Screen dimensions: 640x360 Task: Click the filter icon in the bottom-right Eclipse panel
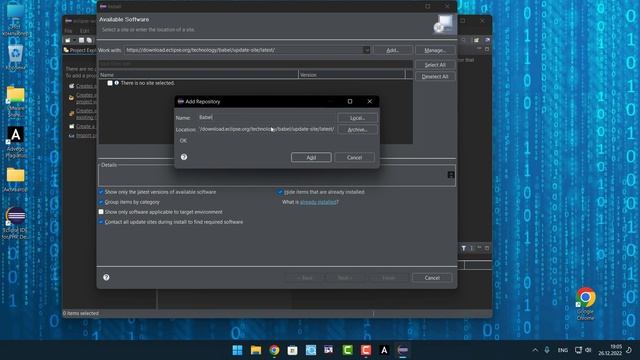pyautogui.click(x=464, y=248)
